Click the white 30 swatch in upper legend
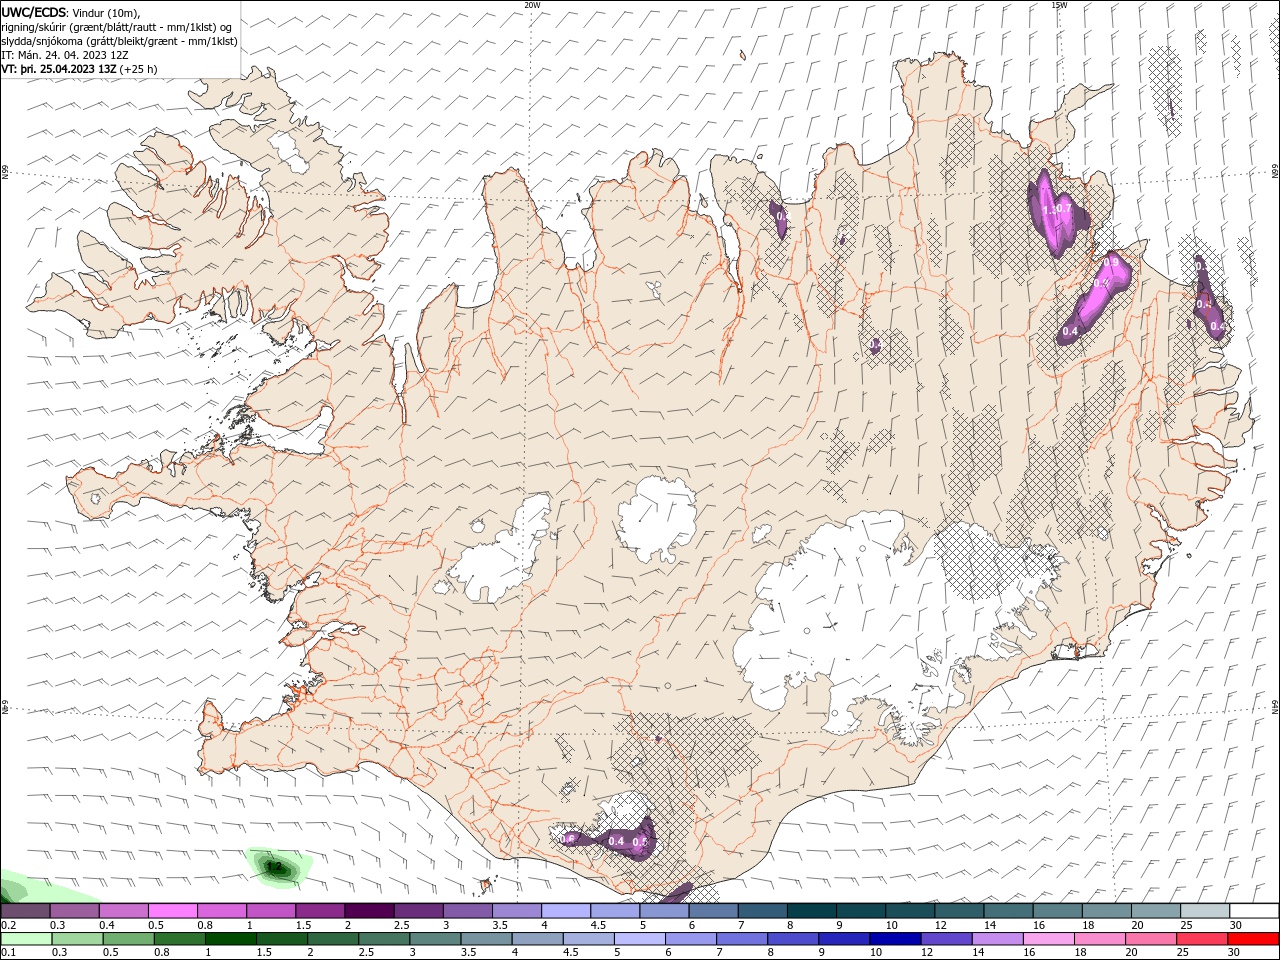Viewport: 1280px width, 960px height. pyautogui.click(x=1253, y=911)
